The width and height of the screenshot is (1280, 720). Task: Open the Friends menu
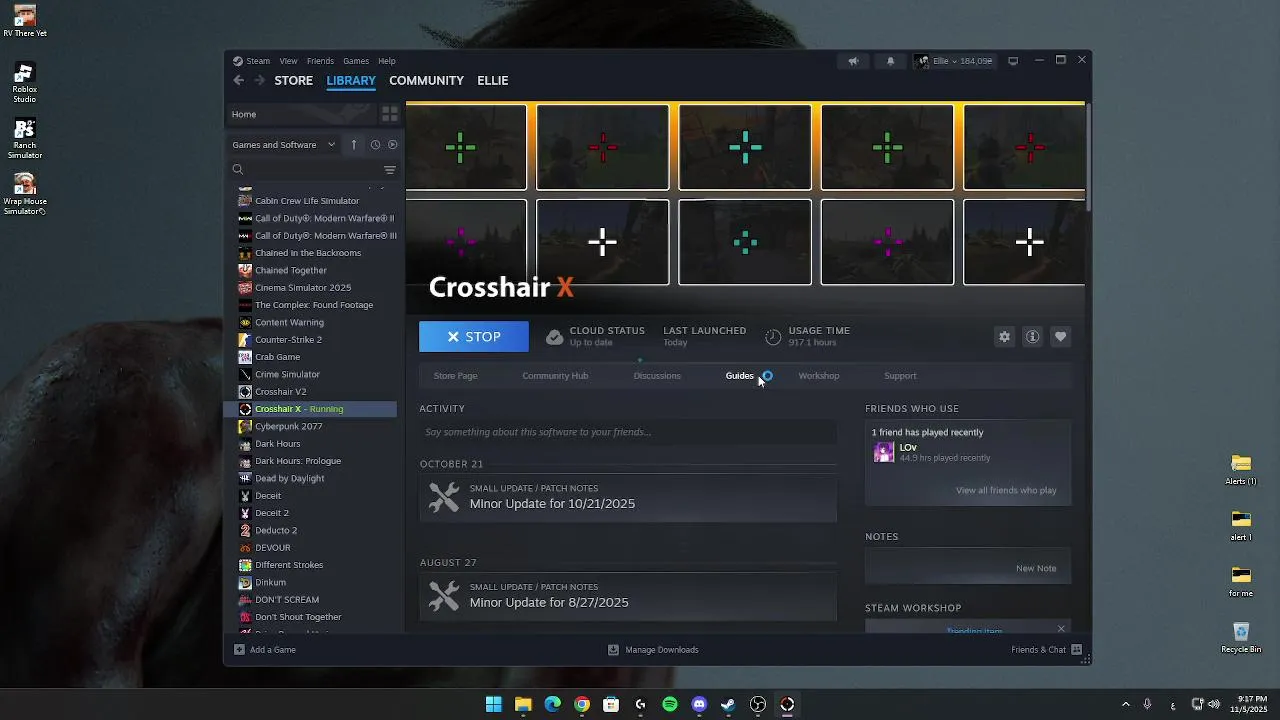coord(320,61)
